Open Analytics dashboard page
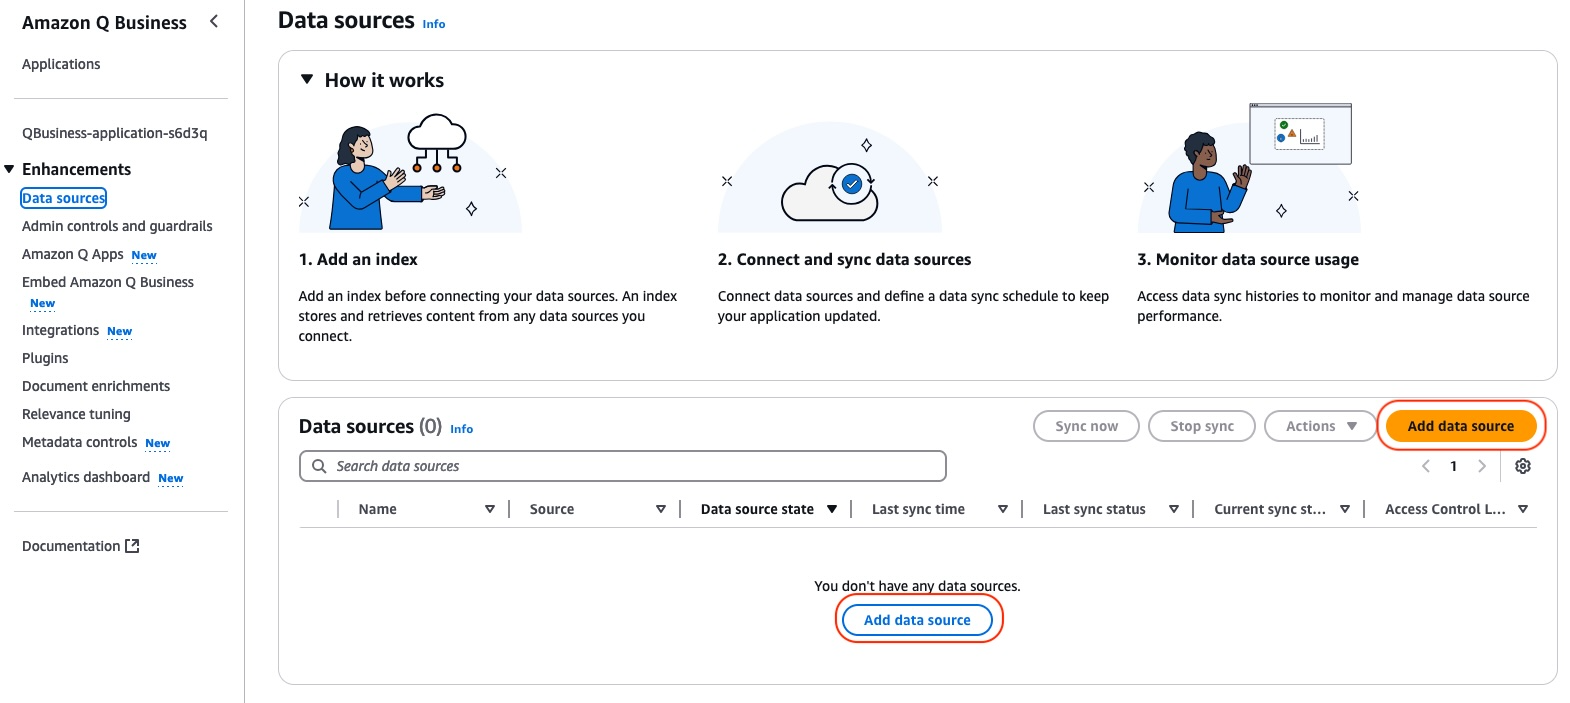1570x703 pixels. point(86,477)
